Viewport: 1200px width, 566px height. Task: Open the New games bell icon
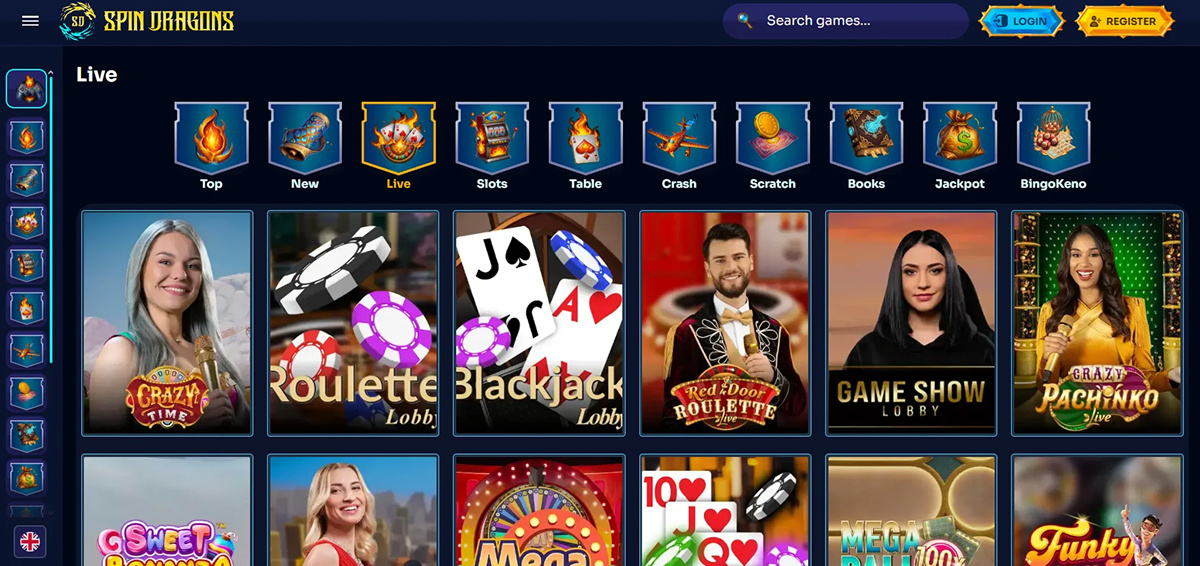pos(305,138)
